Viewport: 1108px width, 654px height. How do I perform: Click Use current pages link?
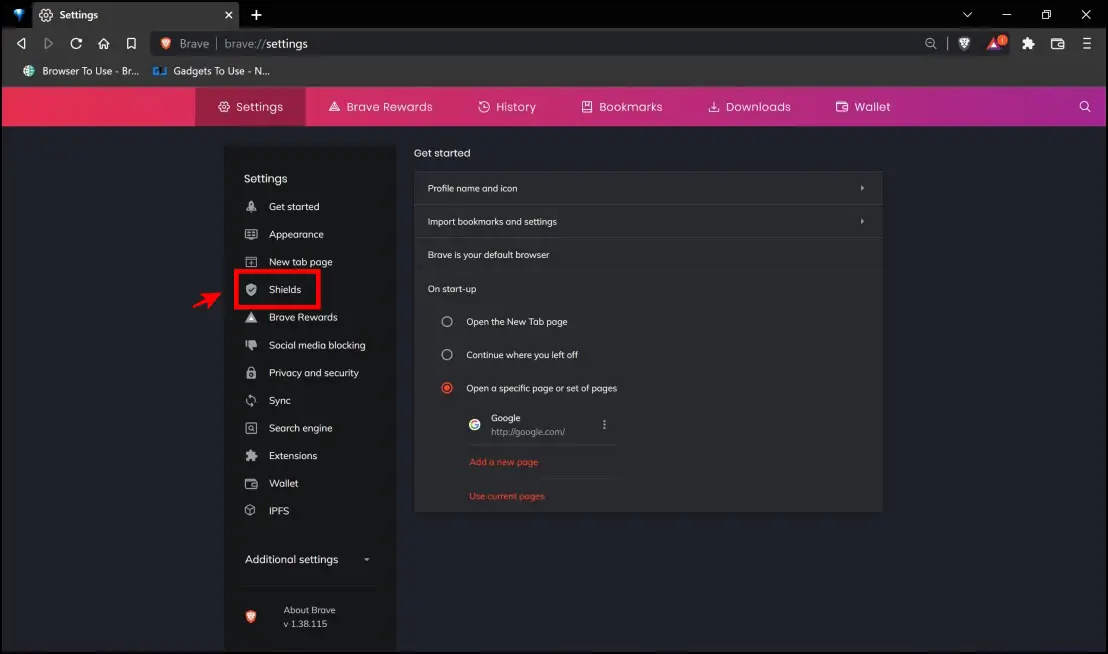click(507, 496)
